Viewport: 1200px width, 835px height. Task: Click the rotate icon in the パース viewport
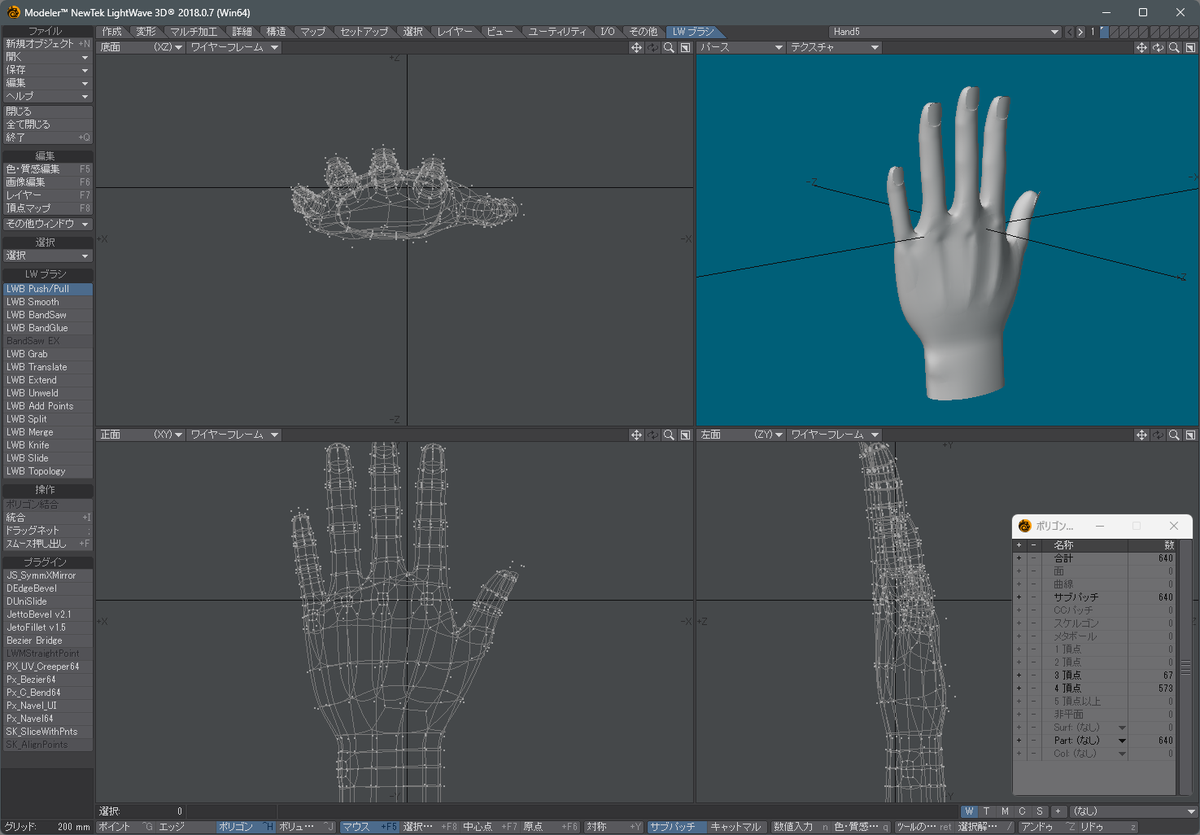point(1158,48)
